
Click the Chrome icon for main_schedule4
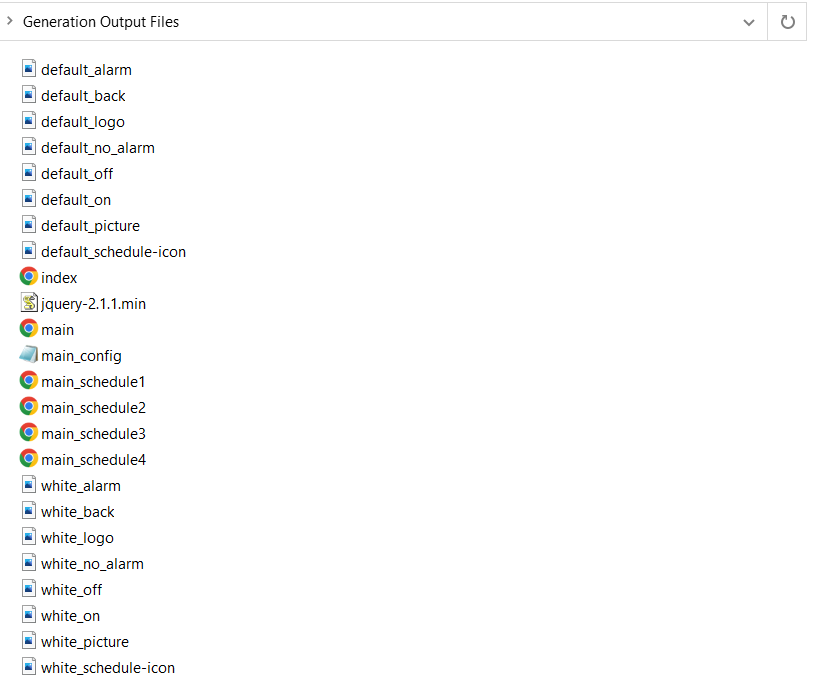29,459
